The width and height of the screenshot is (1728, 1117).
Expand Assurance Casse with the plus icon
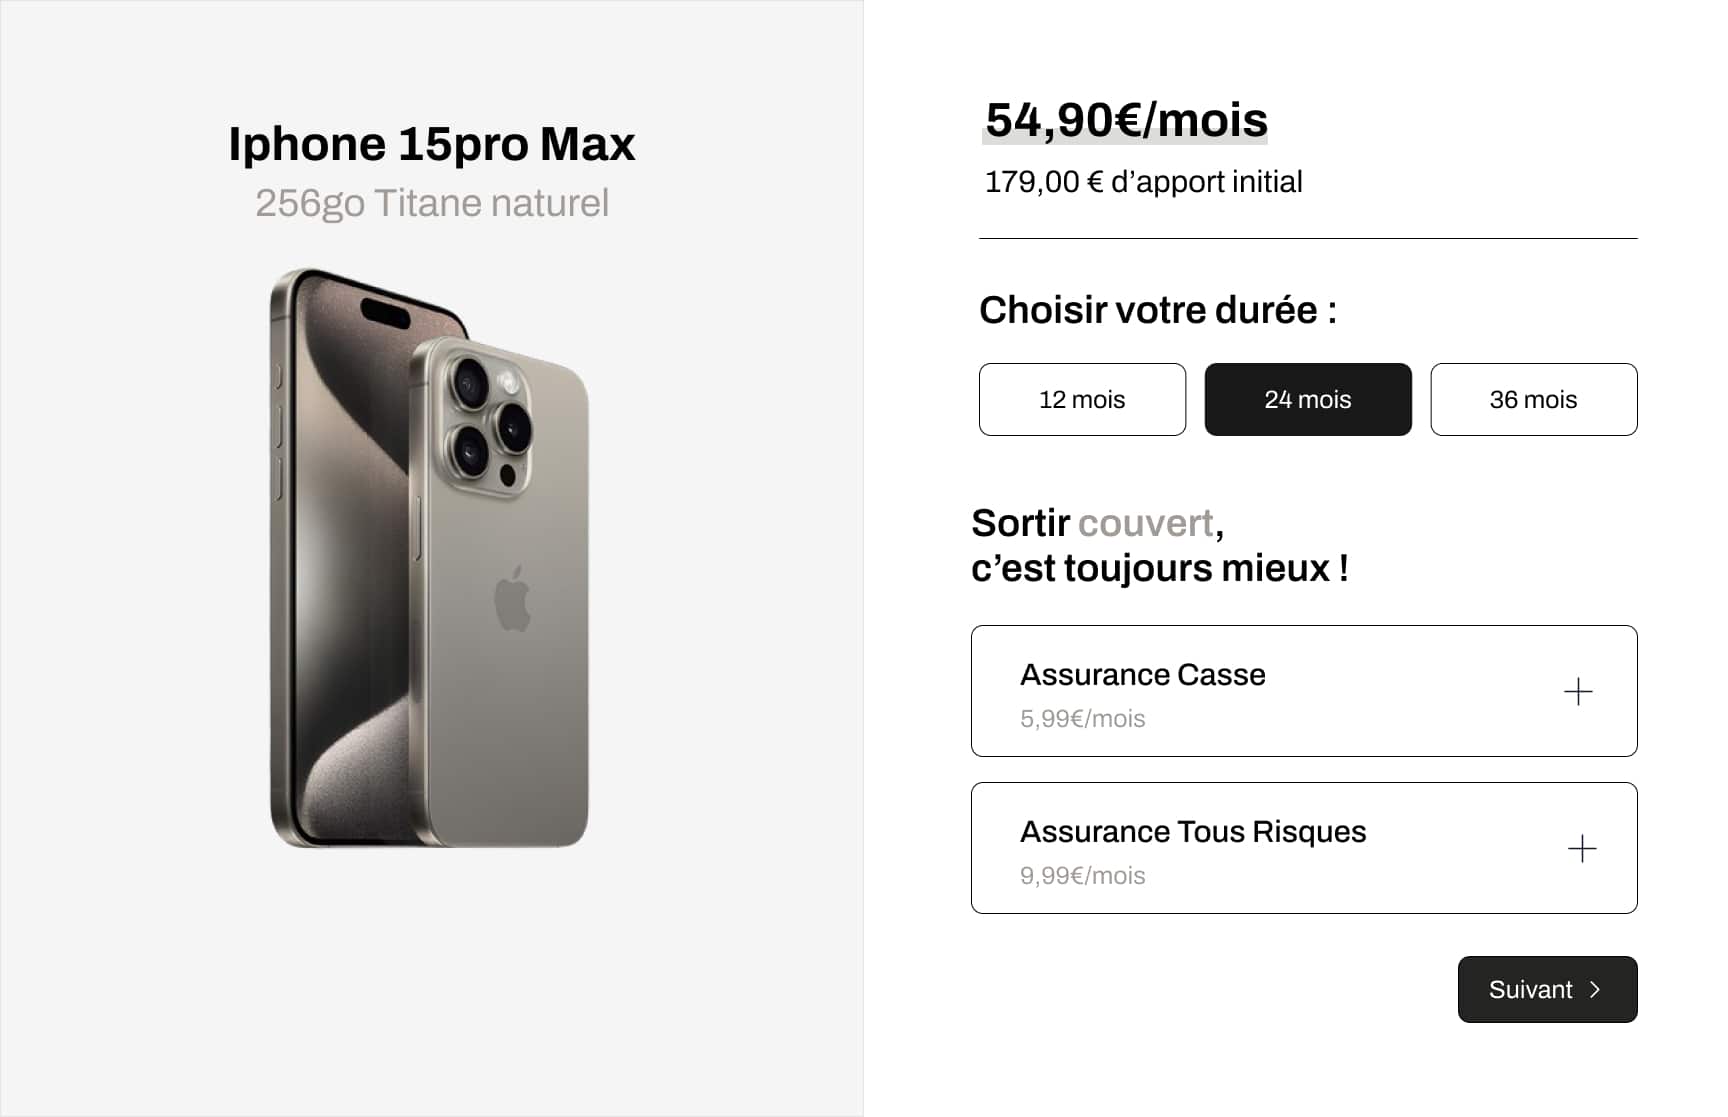pos(1578,691)
